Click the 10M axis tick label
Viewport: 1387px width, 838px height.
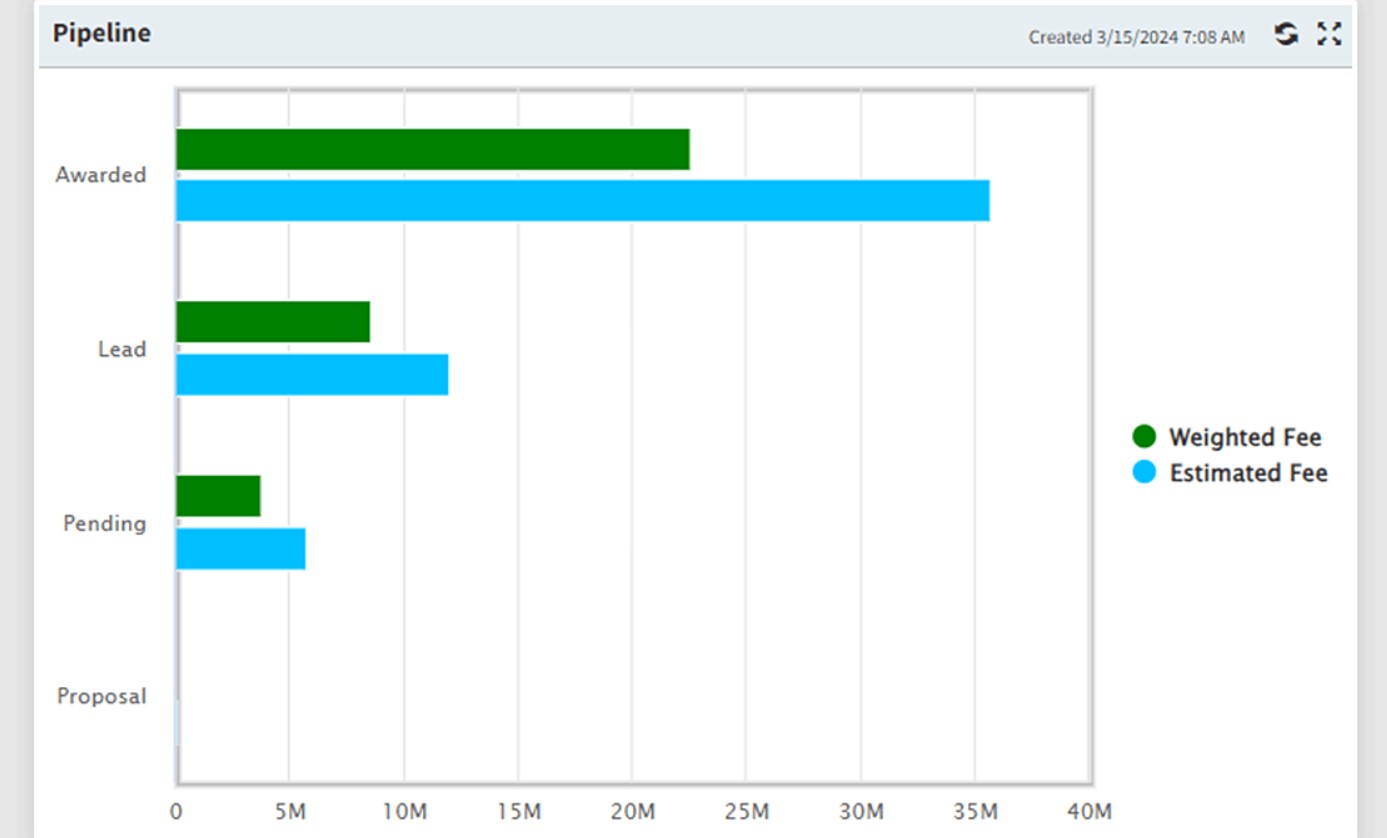[404, 811]
